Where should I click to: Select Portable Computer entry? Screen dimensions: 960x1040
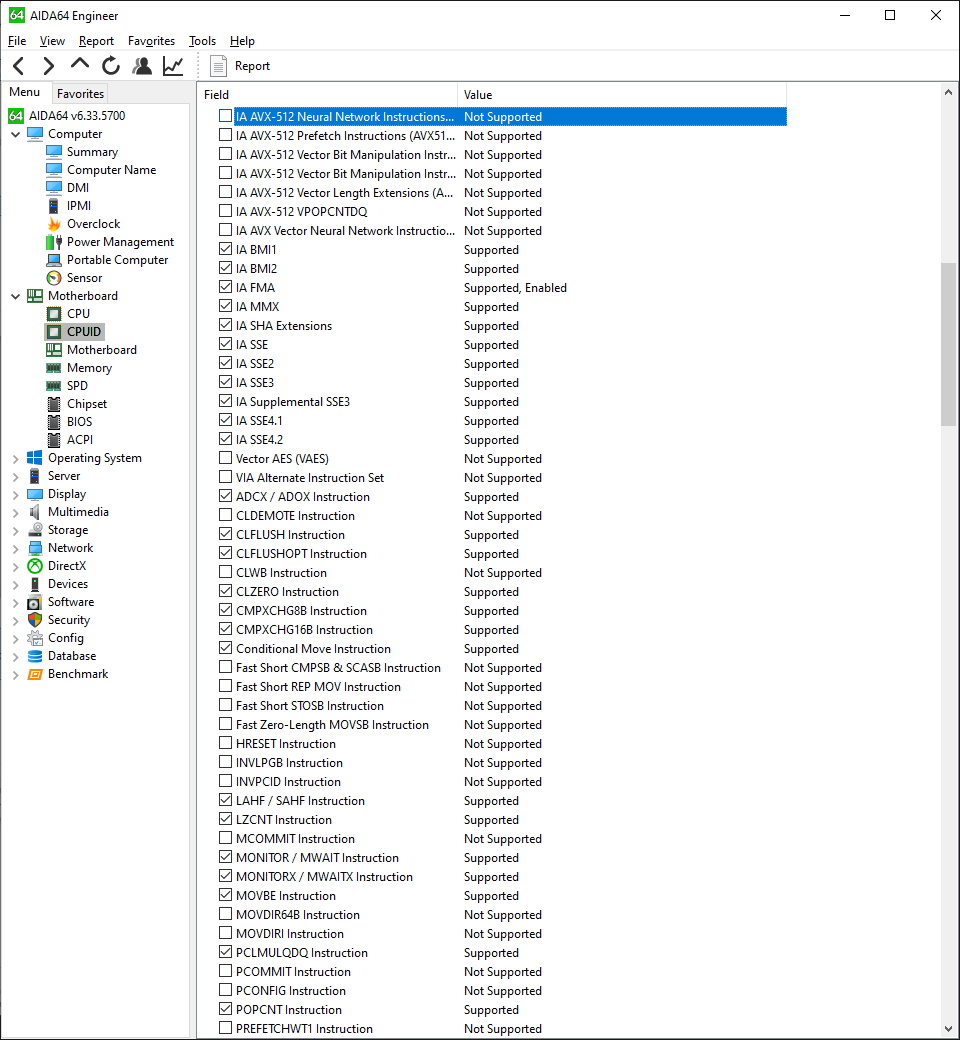tap(117, 259)
